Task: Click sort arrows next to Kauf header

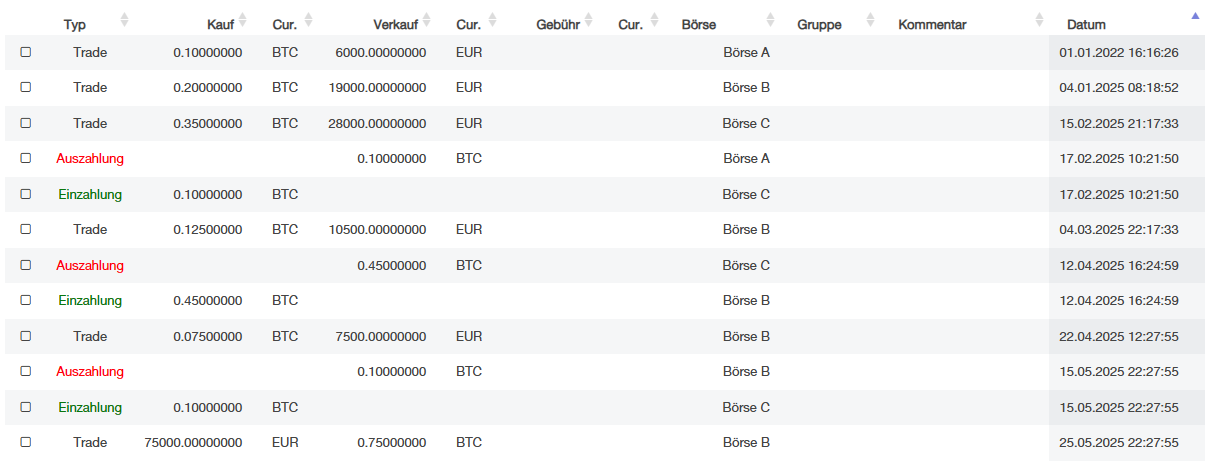Action: click(242, 20)
